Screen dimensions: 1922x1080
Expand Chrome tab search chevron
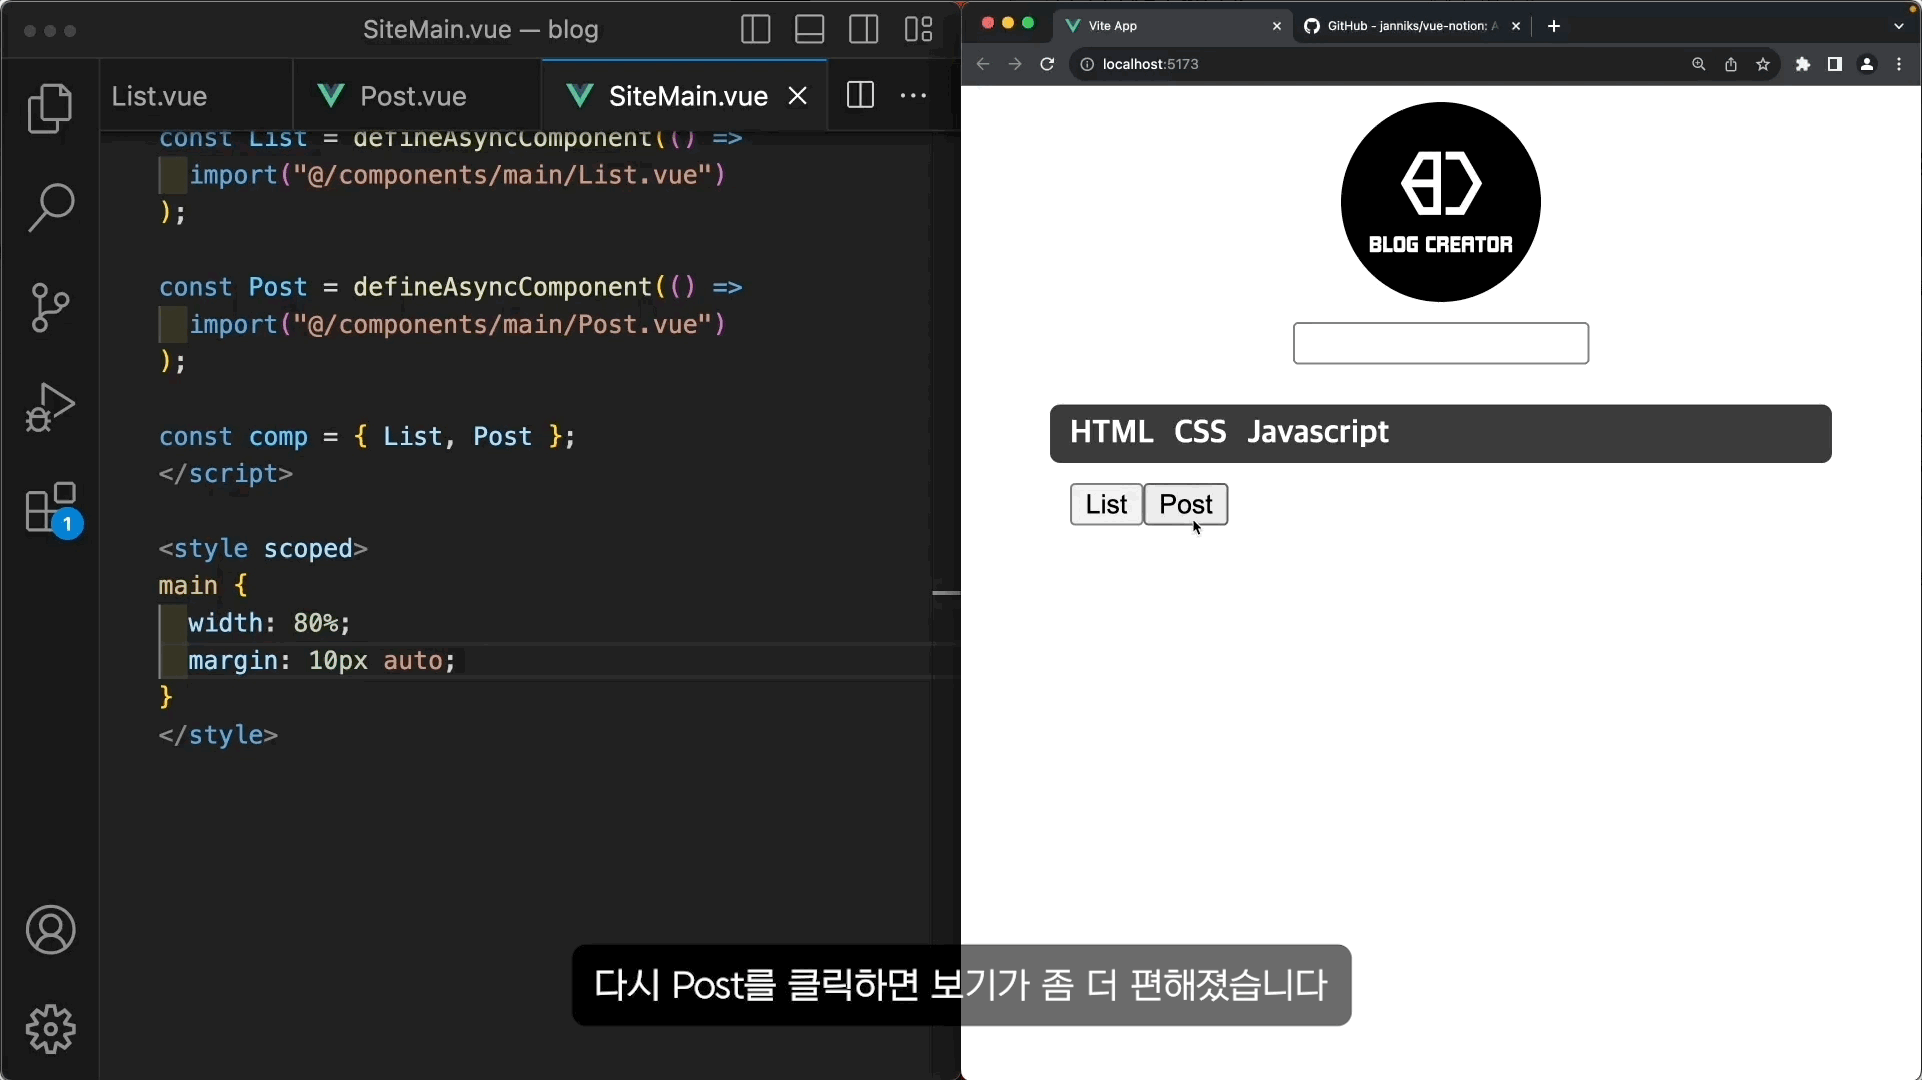1898,26
